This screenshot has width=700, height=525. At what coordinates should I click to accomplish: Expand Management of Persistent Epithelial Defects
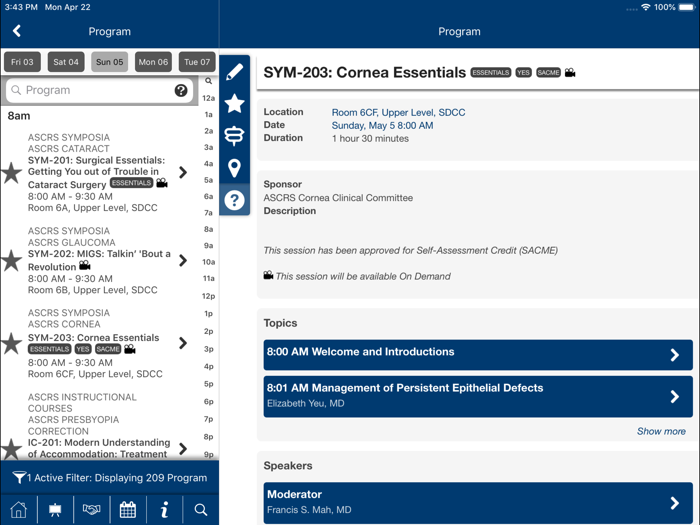pos(477,395)
